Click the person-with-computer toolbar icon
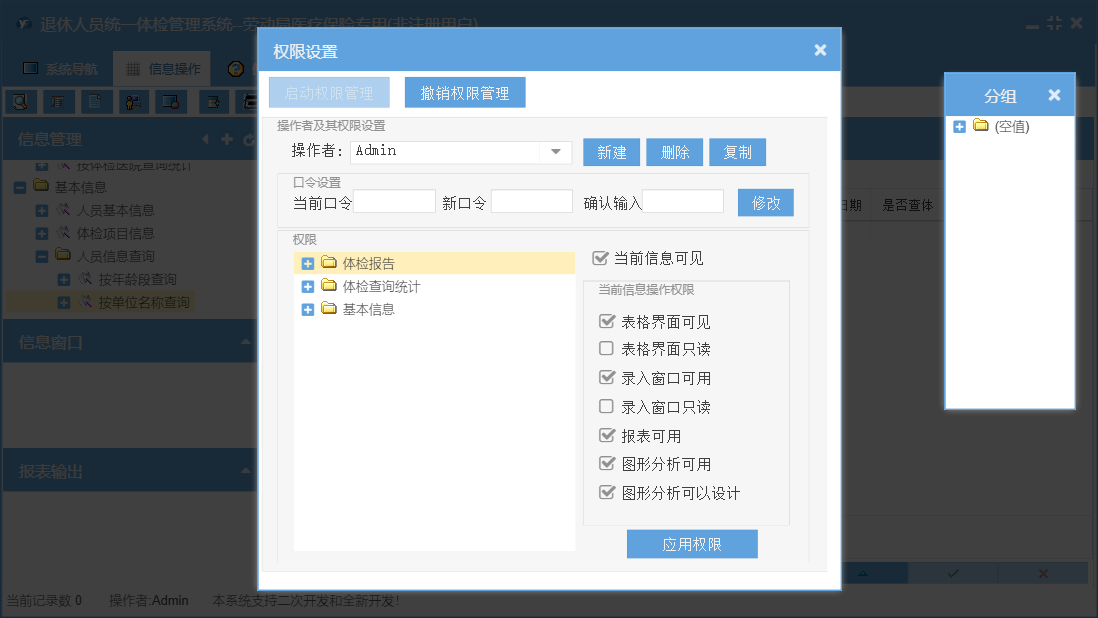Screen dimensions: 1098x618 click(133, 101)
